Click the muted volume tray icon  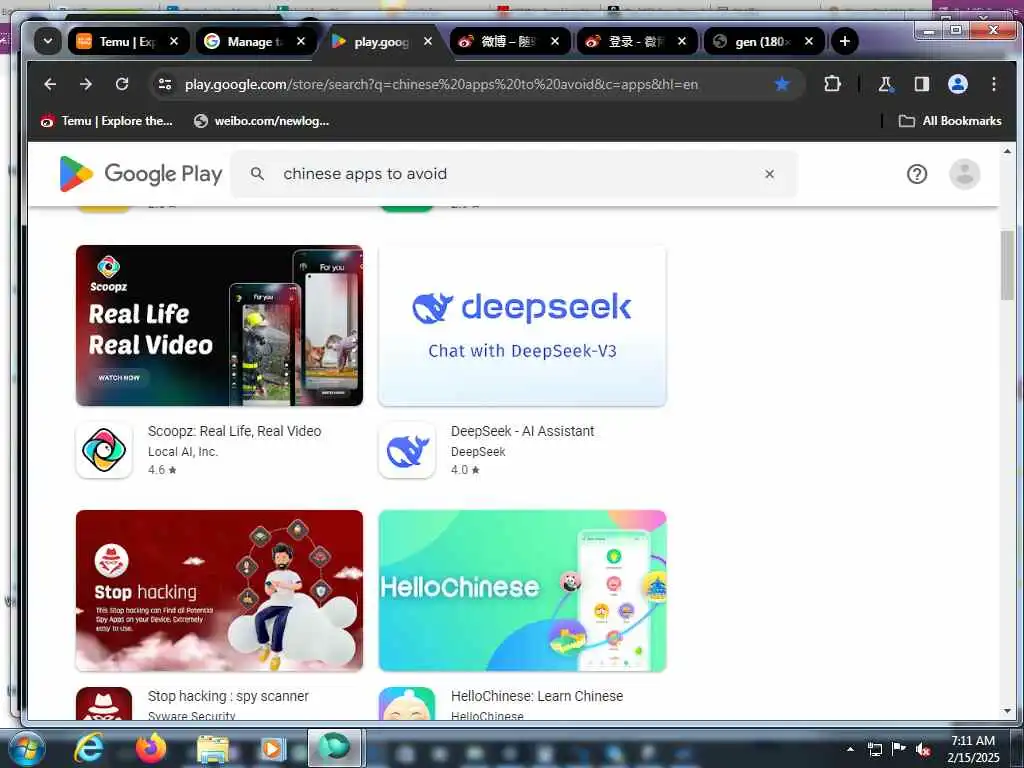point(923,749)
